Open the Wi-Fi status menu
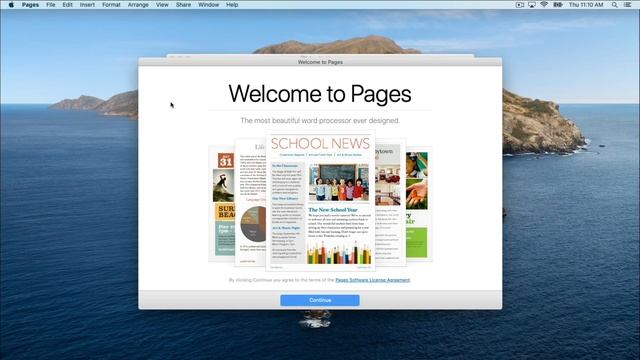 544,5
